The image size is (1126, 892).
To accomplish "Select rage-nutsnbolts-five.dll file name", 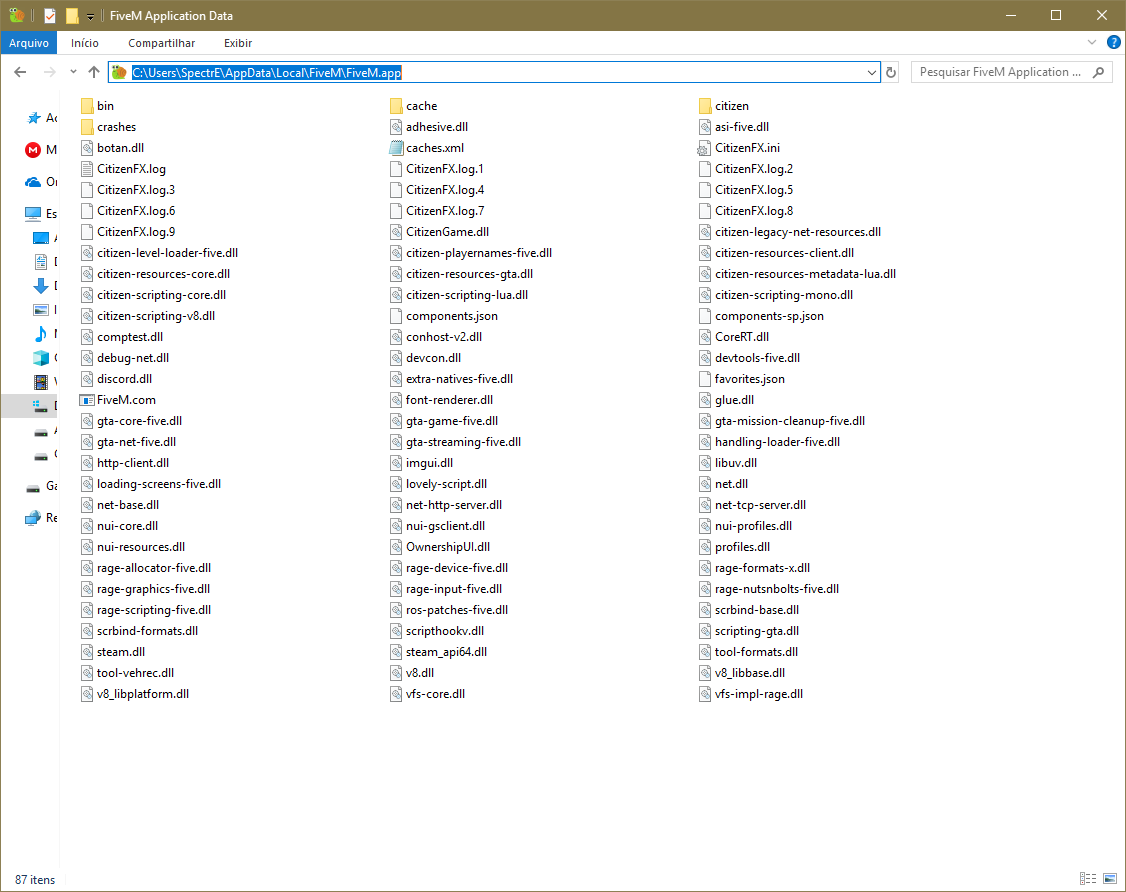I will click(x=777, y=589).
